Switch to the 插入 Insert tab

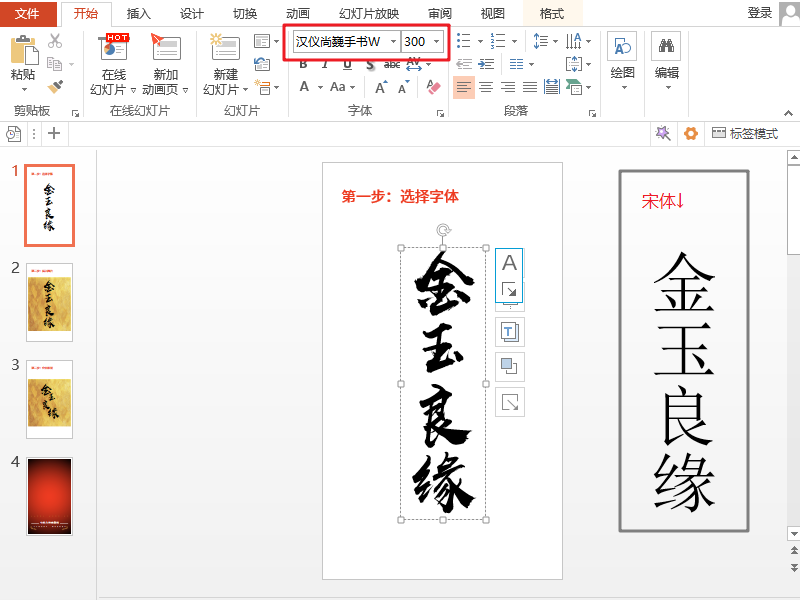click(139, 14)
